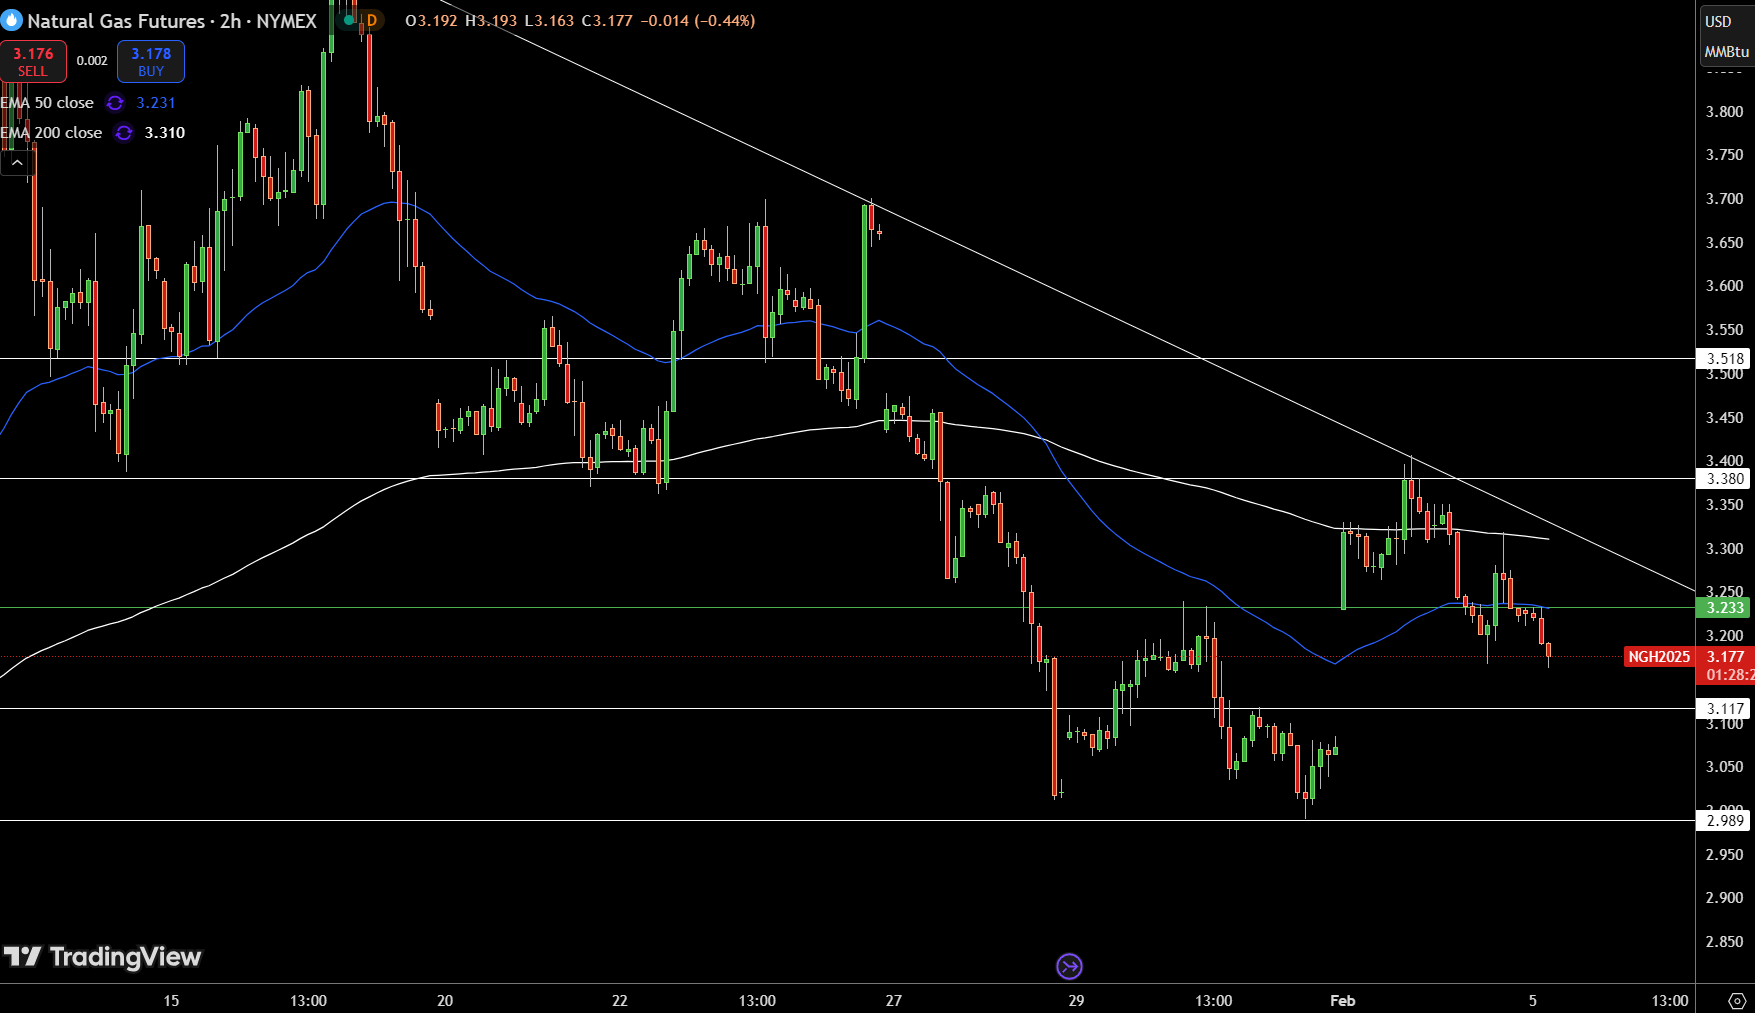This screenshot has width=1755, height=1013.
Task: Click the natural gas flame symbol icon
Action: tap(12, 20)
